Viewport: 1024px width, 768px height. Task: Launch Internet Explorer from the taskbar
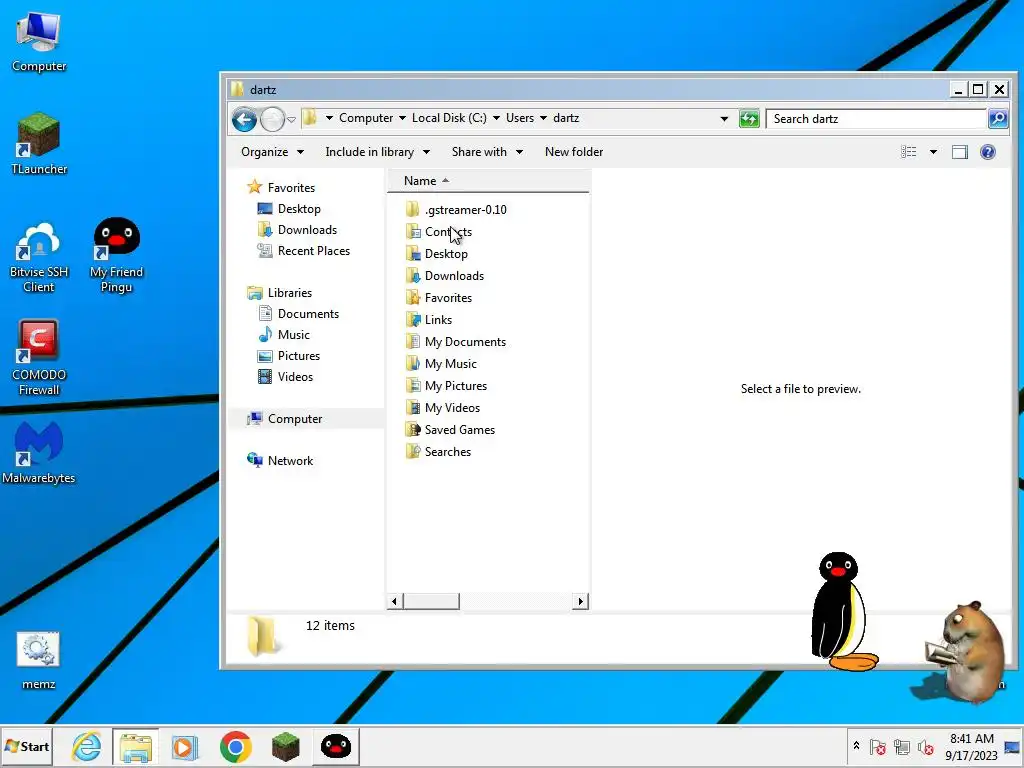click(x=86, y=746)
